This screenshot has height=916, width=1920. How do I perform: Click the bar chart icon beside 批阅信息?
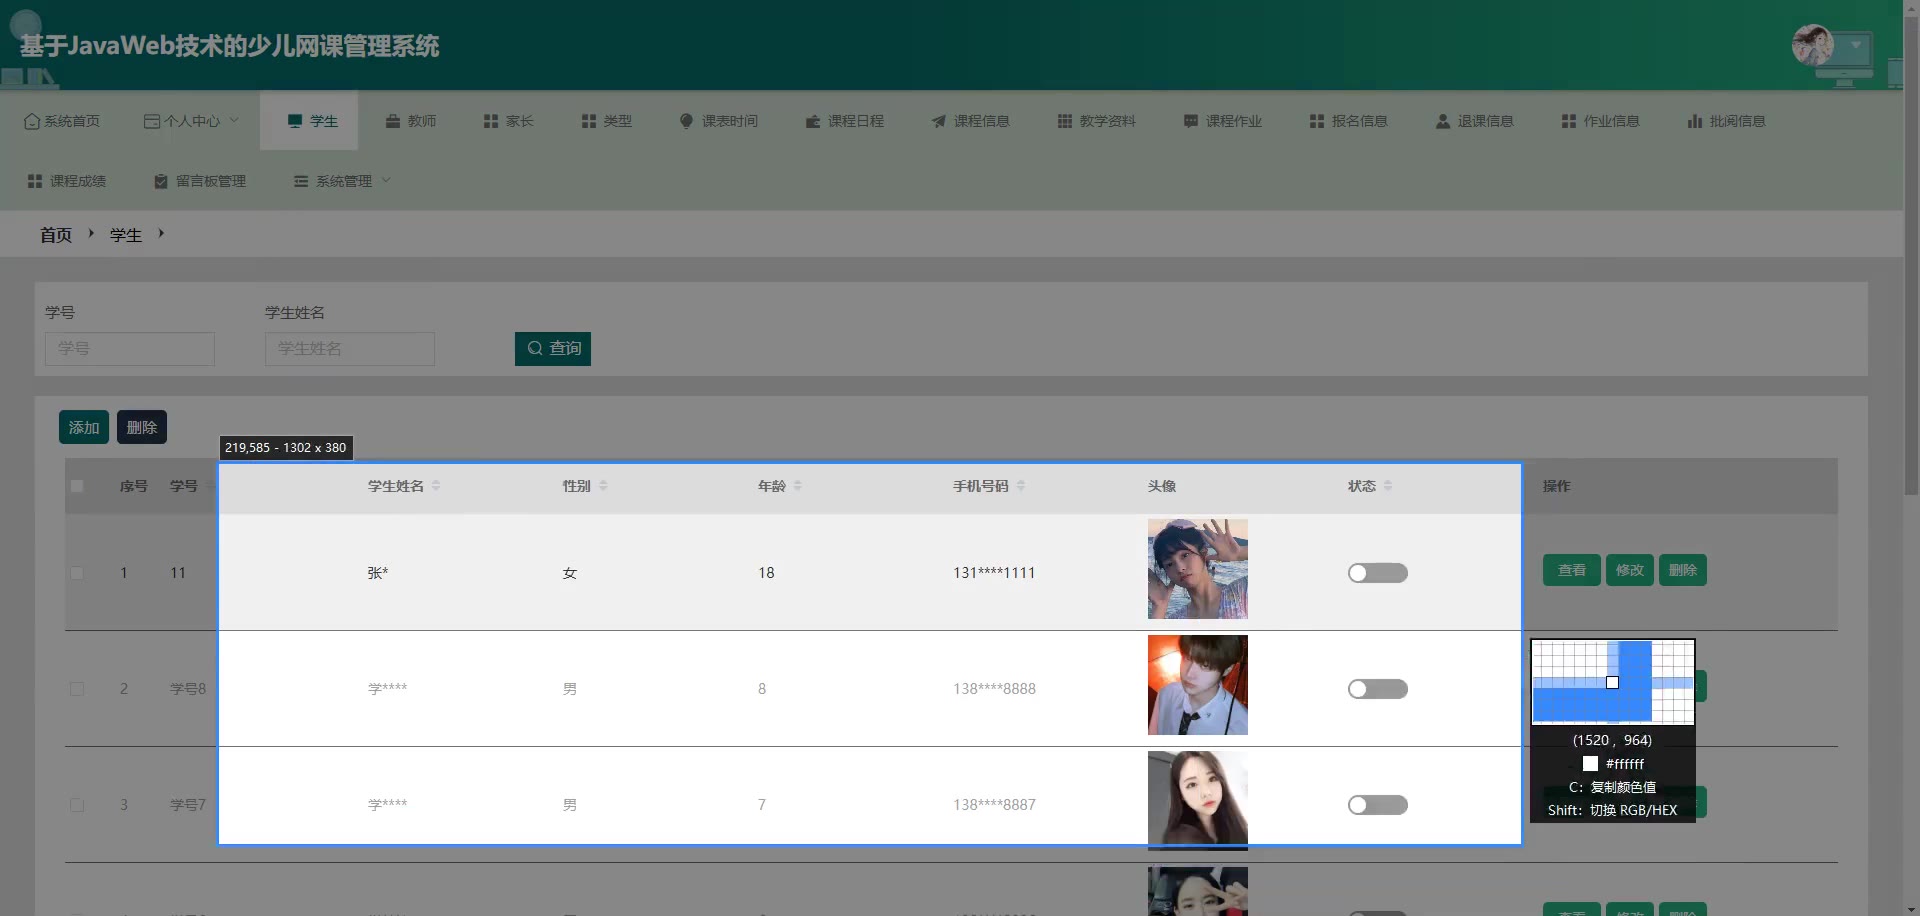pyautogui.click(x=1695, y=121)
